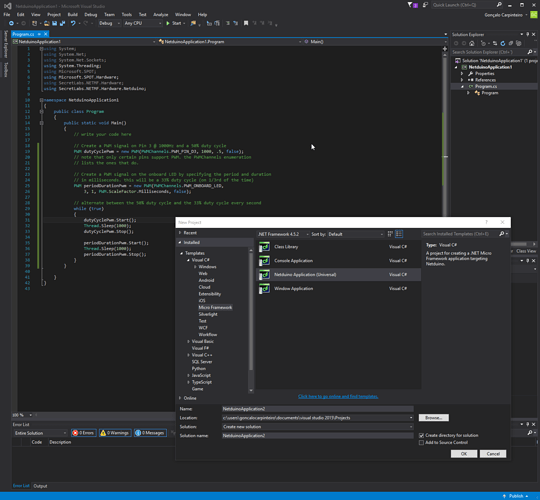
Task: Click the help question mark in New Project dialog
Action: pyautogui.click(x=486, y=222)
